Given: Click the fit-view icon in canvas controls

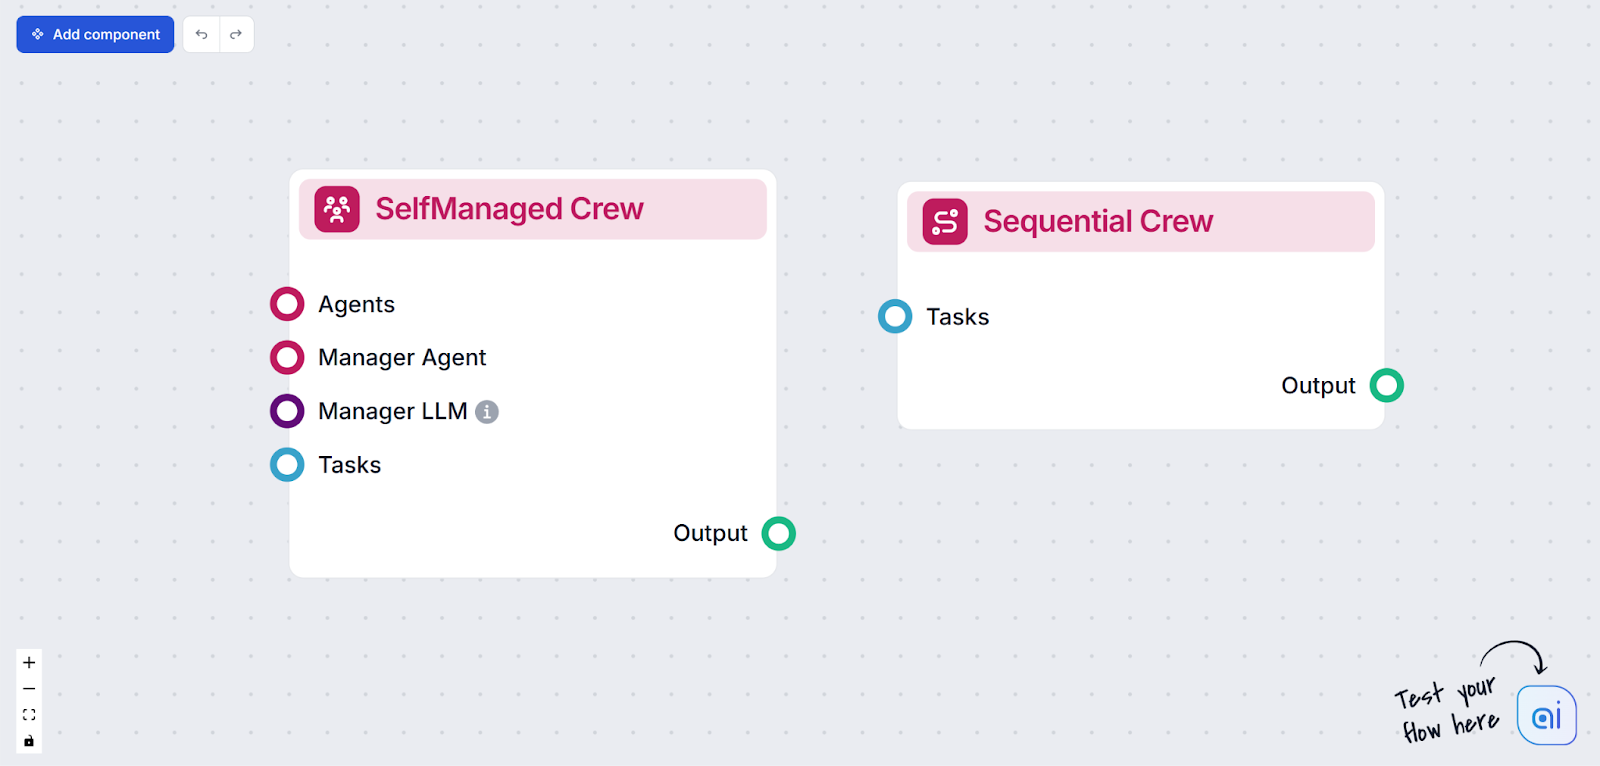Looking at the screenshot, I should pos(28,714).
